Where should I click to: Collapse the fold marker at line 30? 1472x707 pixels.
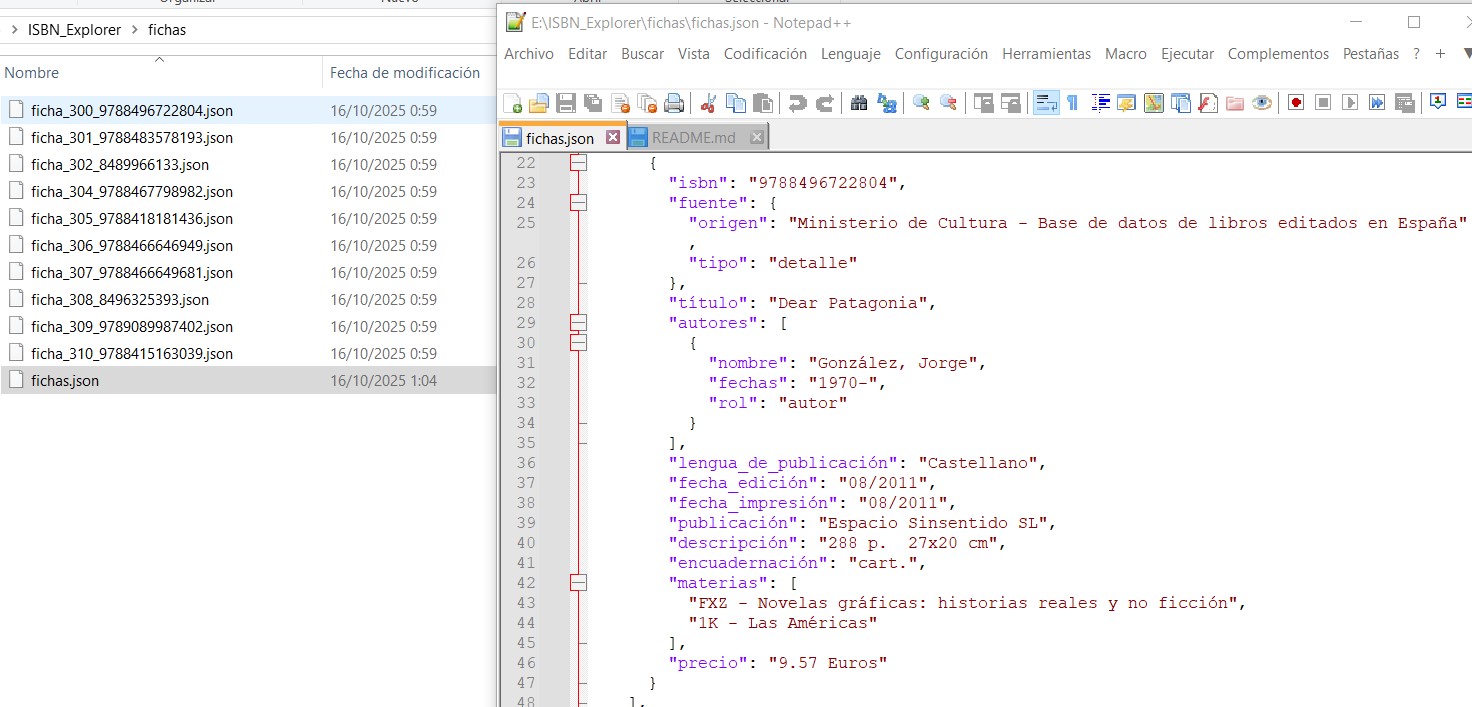pyautogui.click(x=578, y=343)
